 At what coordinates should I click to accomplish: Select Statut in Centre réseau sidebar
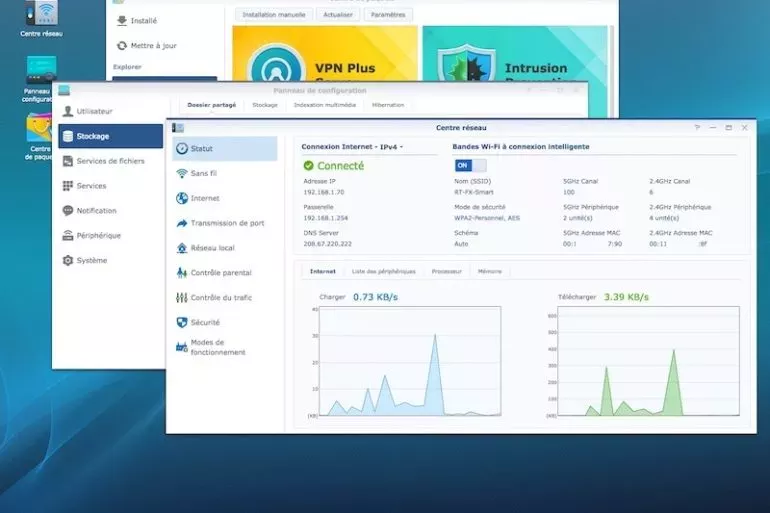click(x=225, y=148)
